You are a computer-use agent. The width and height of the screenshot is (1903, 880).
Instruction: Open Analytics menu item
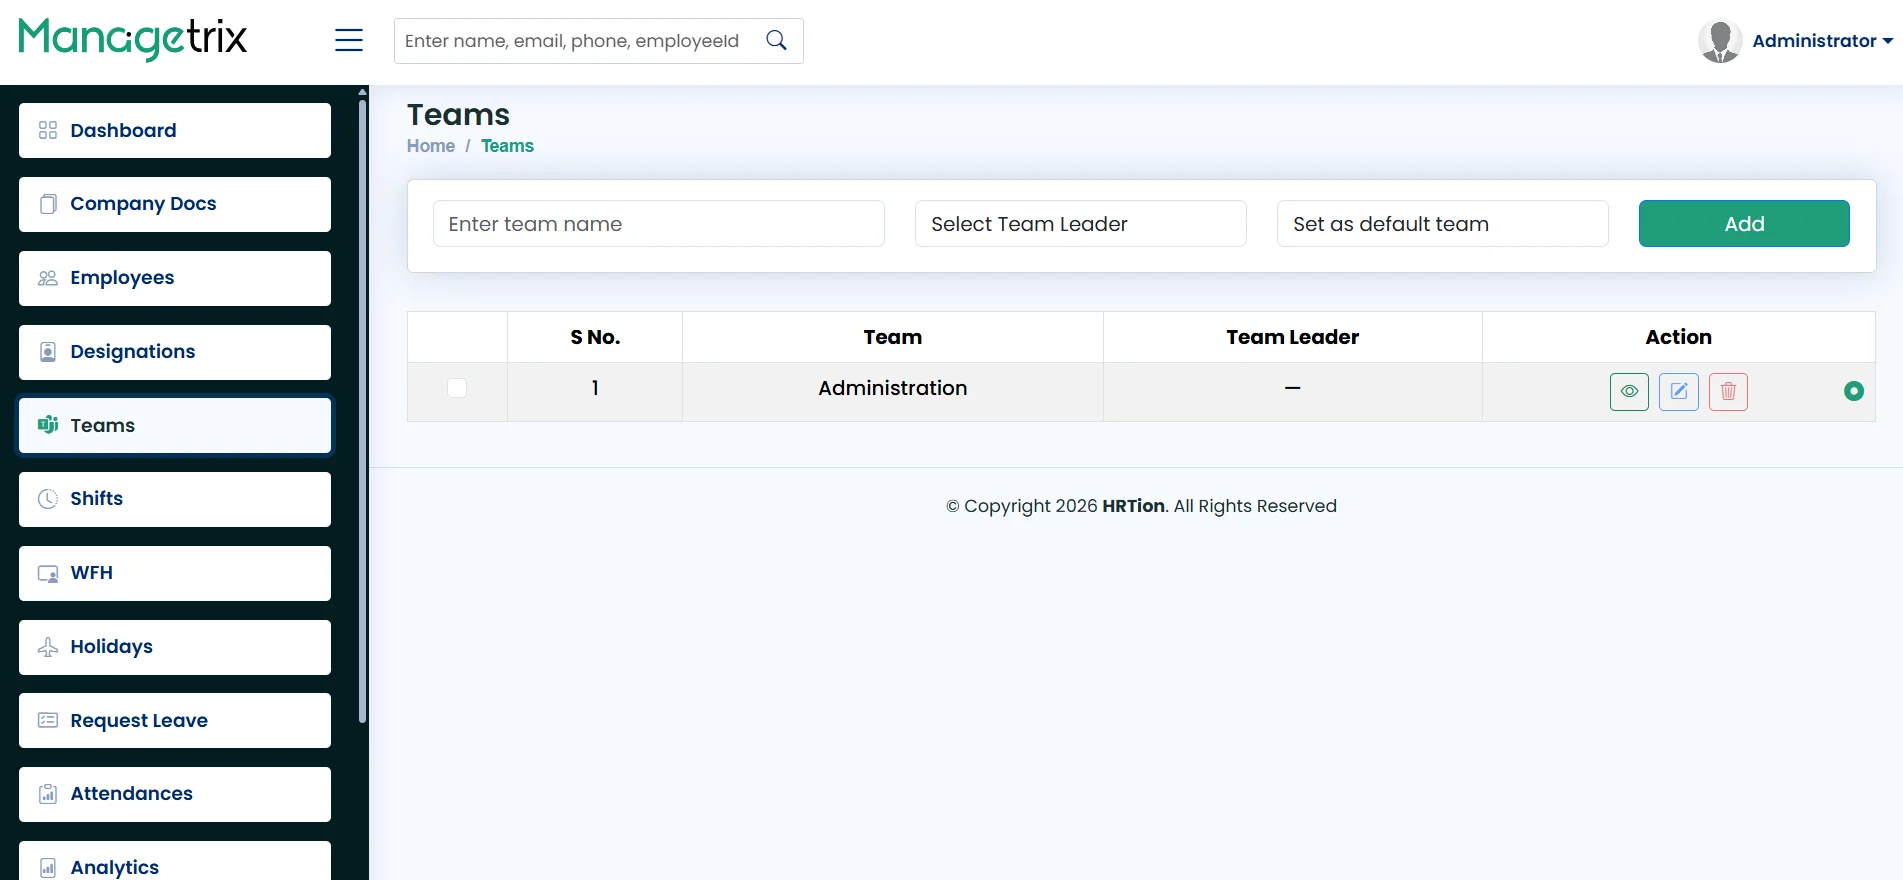(175, 861)
